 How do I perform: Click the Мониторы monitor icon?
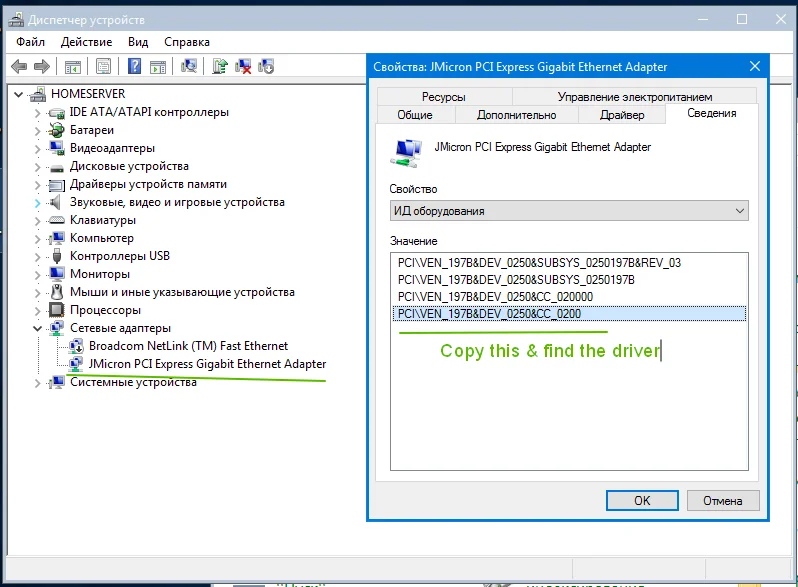pyautogui.click(x=56, y=274)
